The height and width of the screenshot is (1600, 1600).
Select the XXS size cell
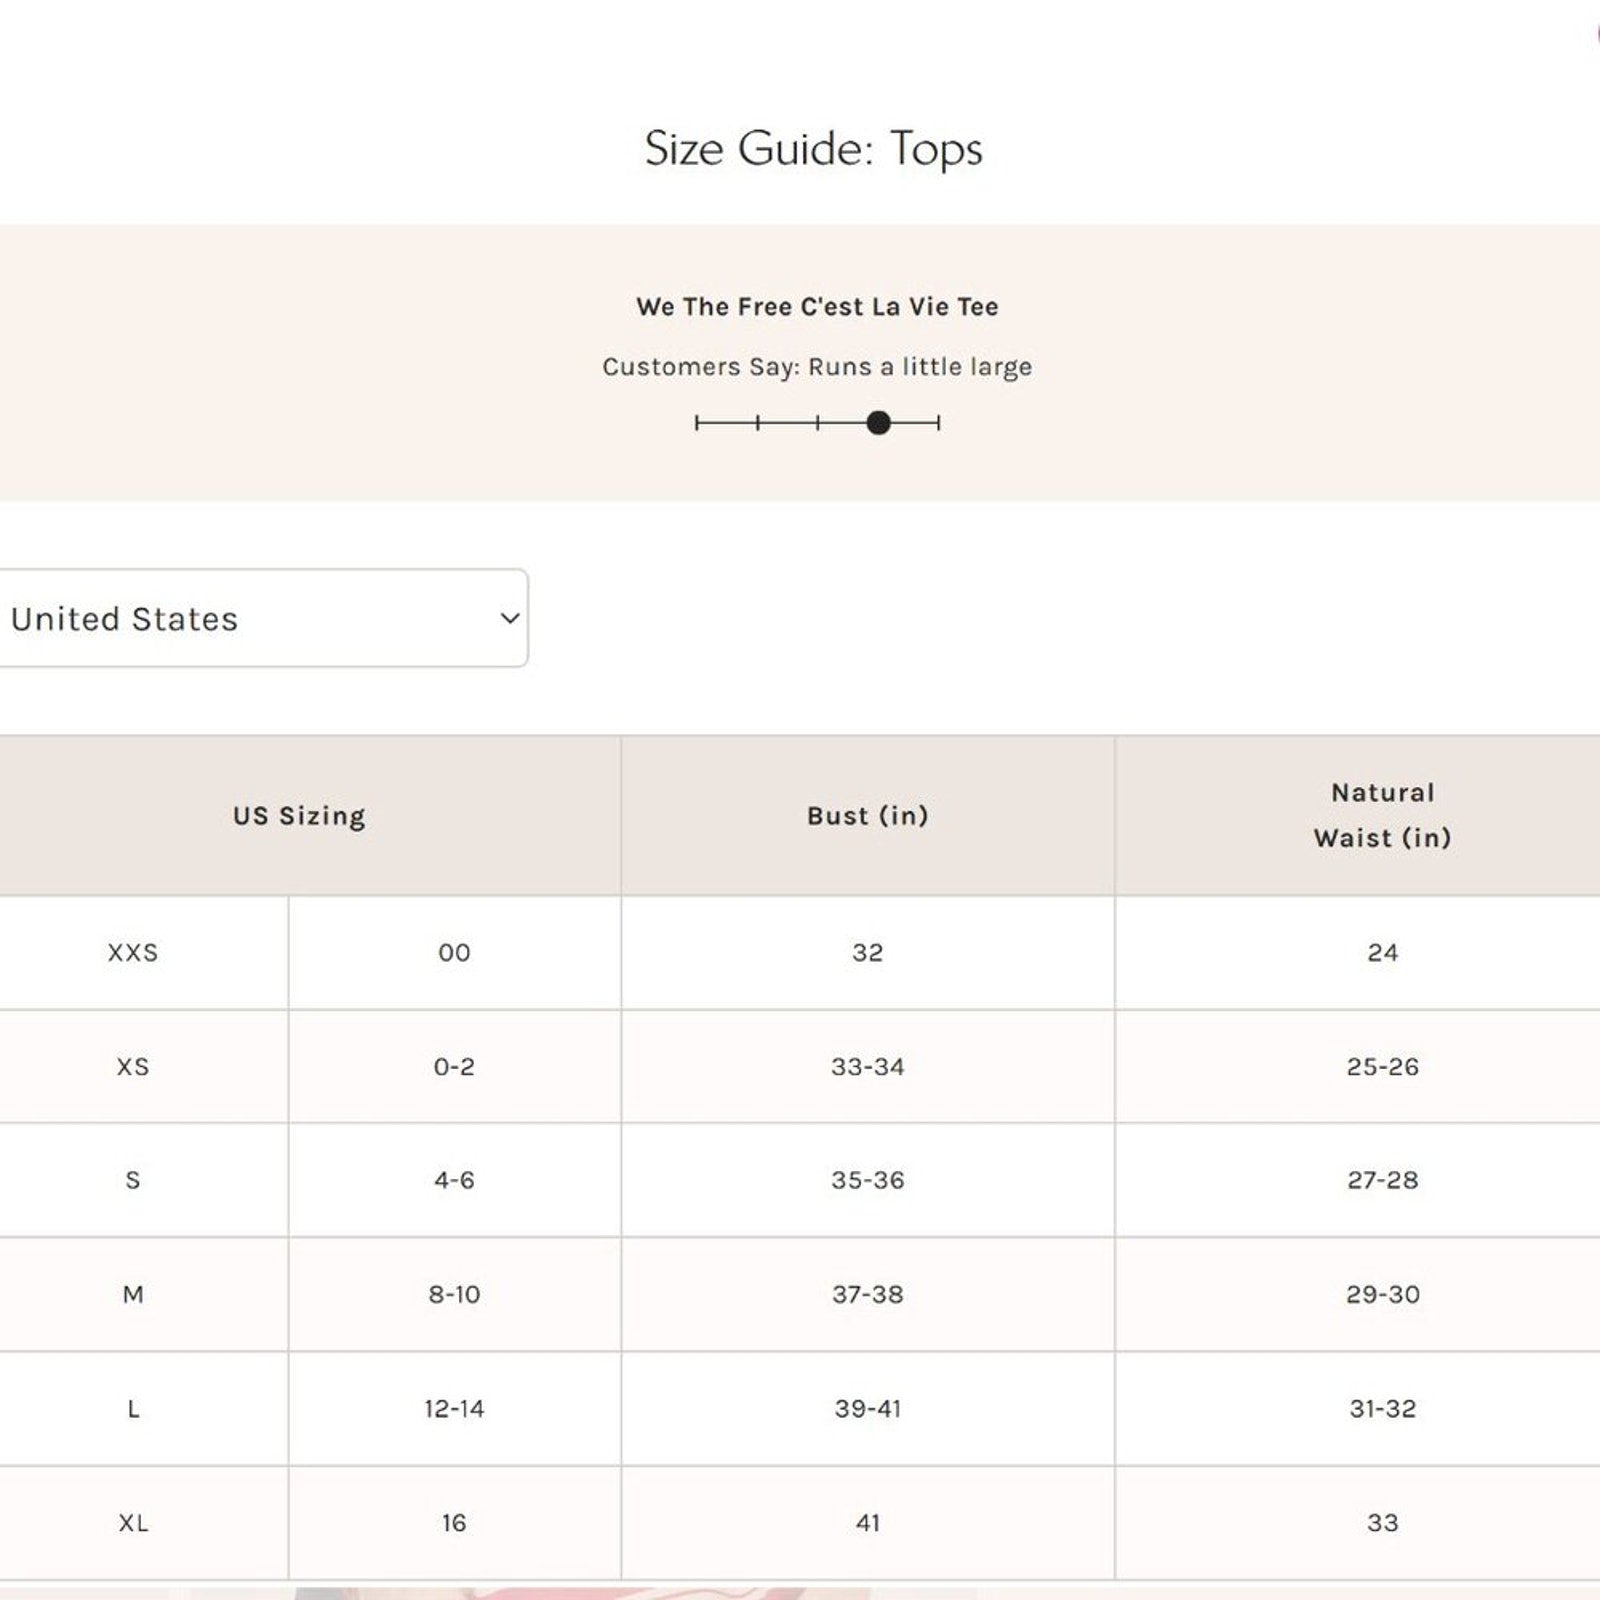click(133, 953)
